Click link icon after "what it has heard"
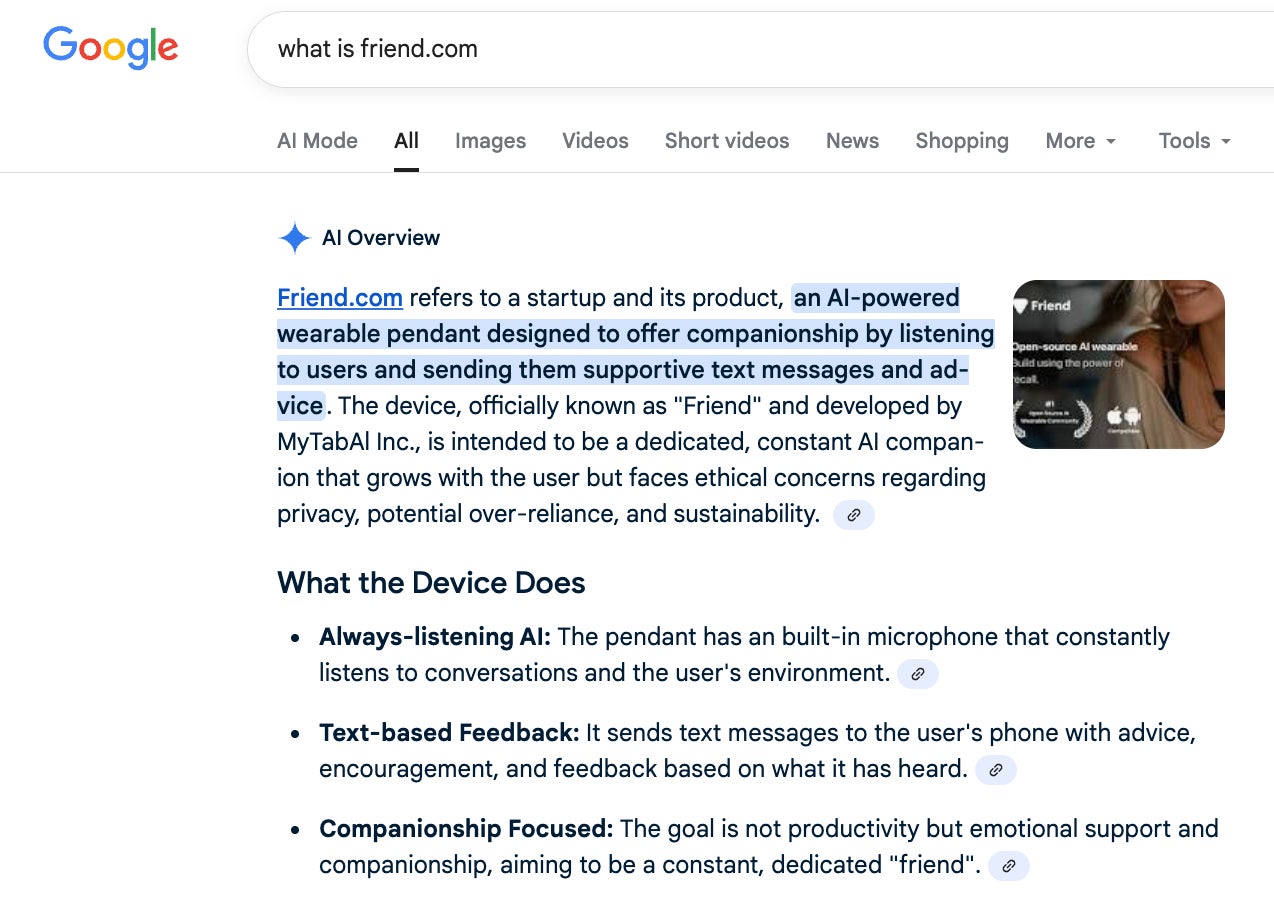The image size is (1274, 902). click(x=995, y=770)
